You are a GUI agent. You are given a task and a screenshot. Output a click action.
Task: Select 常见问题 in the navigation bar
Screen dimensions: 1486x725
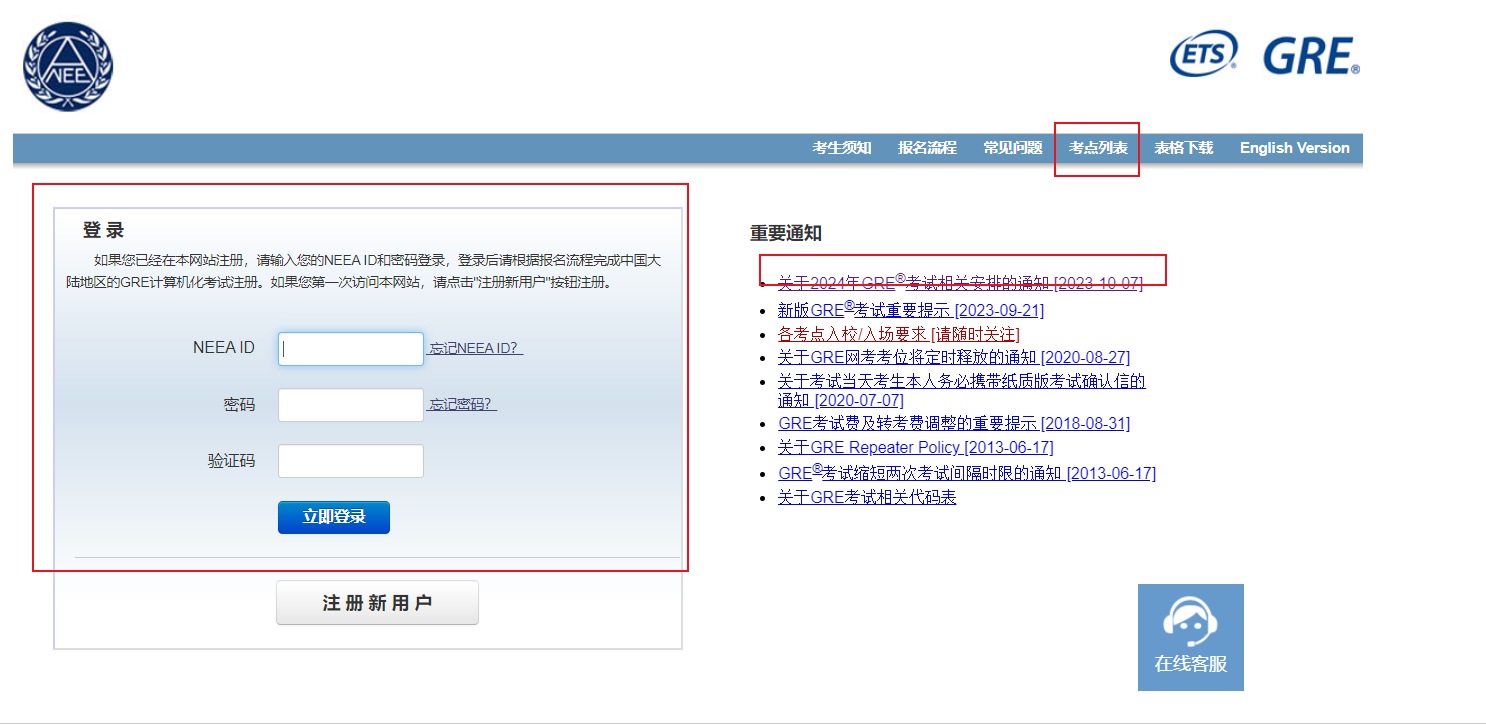coord(1012,148)
